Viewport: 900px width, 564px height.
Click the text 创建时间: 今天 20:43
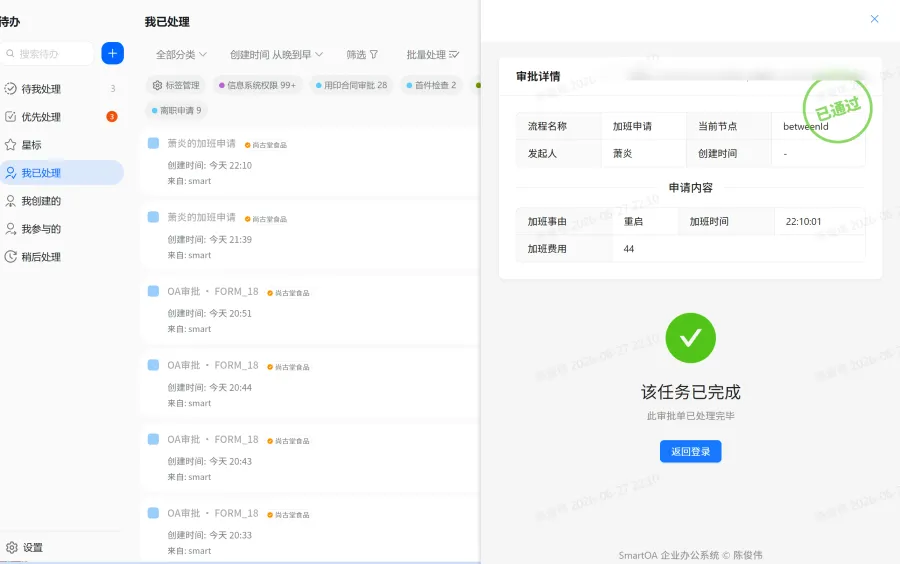click(210, 461)
